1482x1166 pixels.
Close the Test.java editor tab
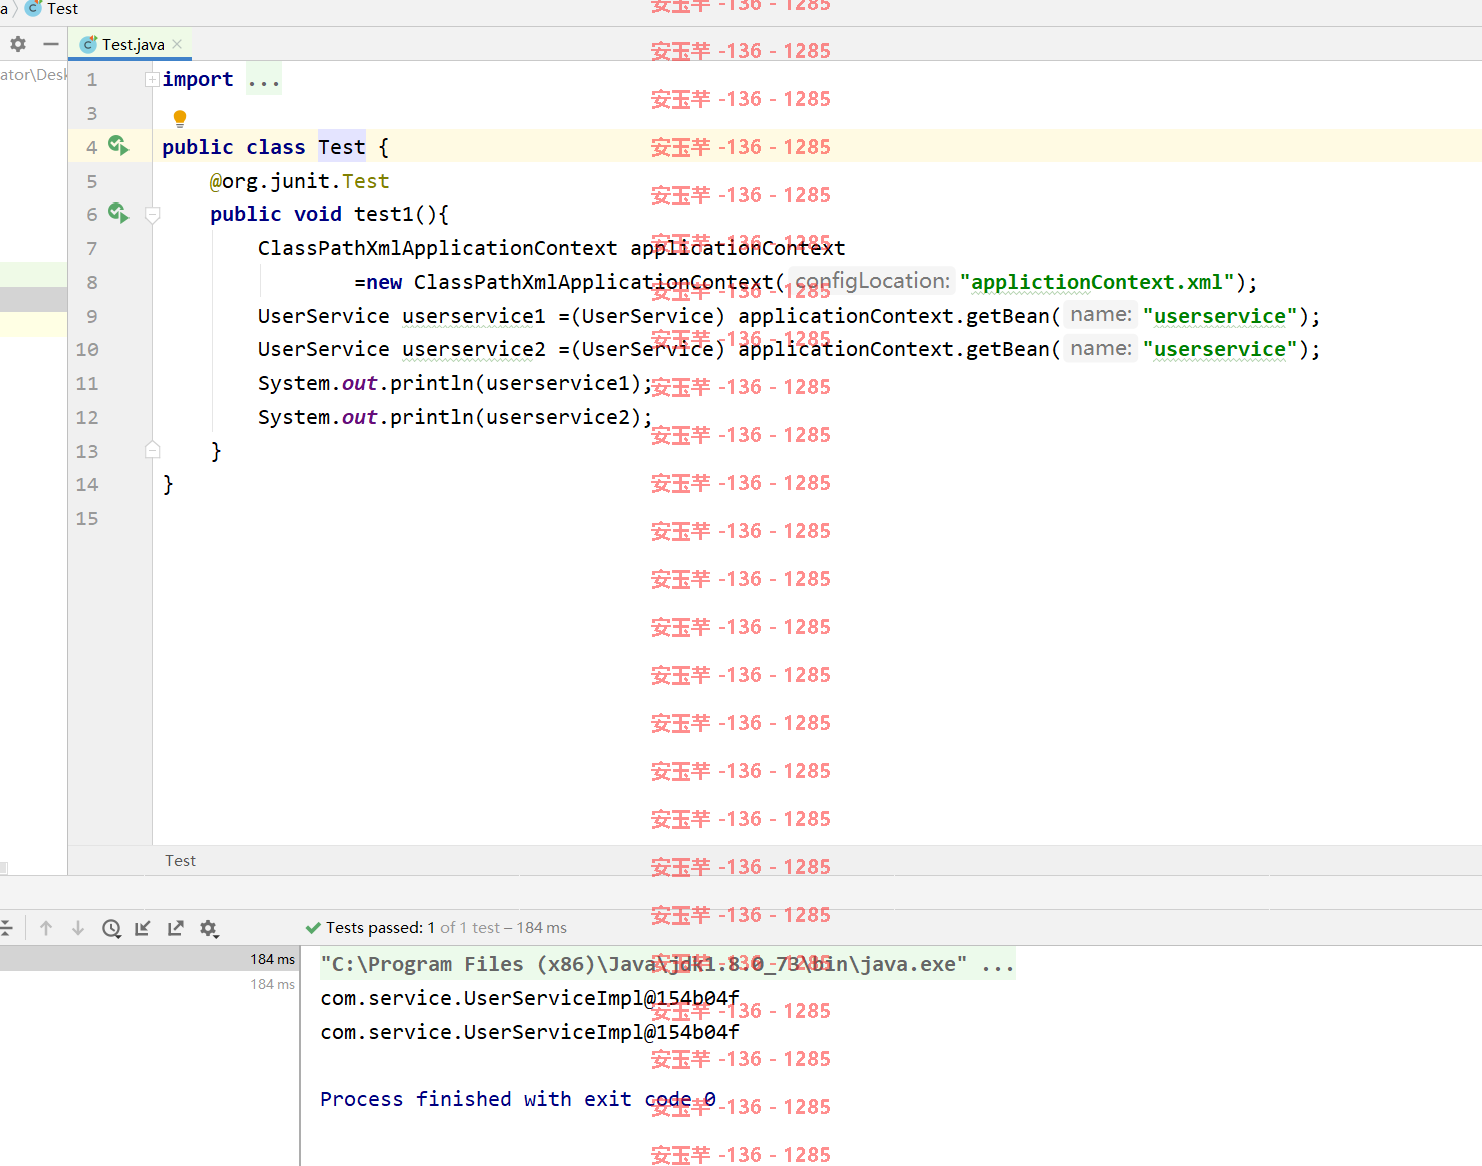click(177, 44)
